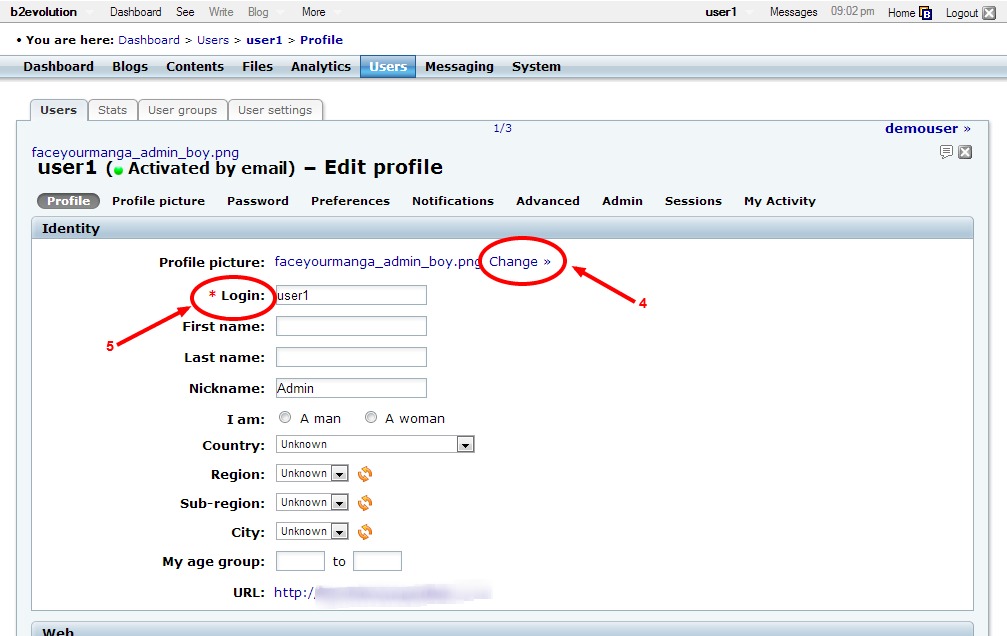Close the user edit form with X icon

pyautogui.click(x=965, y=152)
